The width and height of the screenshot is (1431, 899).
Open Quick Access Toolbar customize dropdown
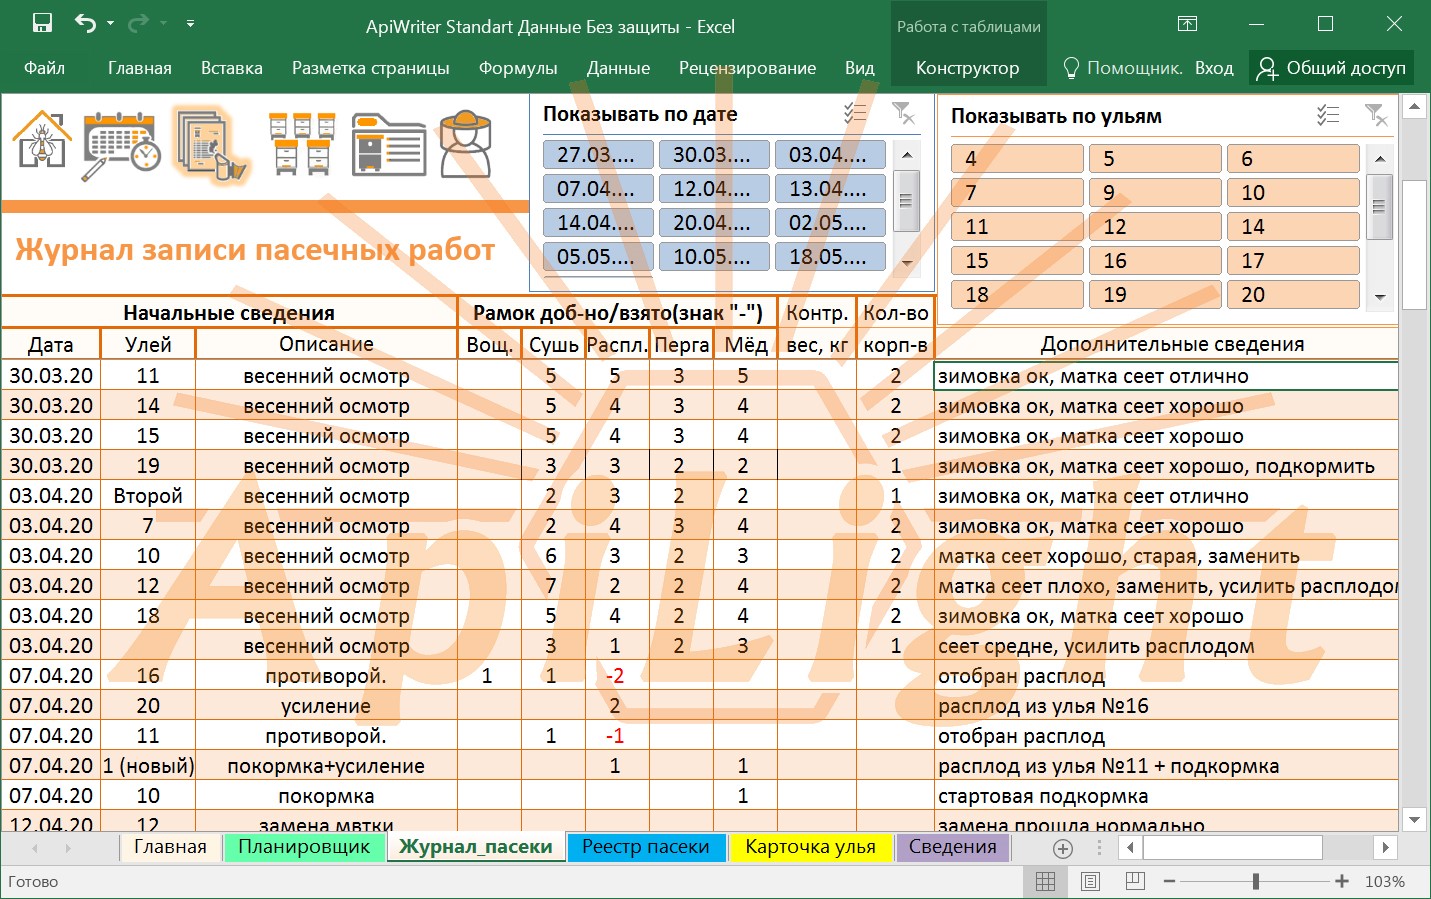(190, 24)
